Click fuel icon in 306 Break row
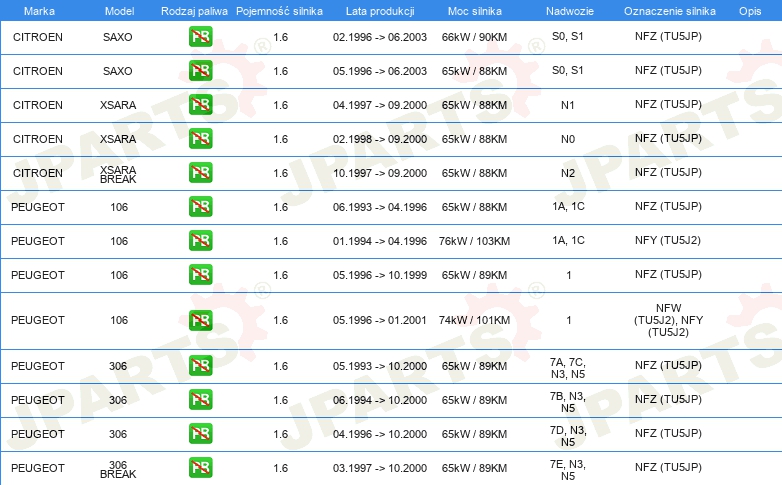Screen dimensions: 782x485 click(x=200, y=467)
